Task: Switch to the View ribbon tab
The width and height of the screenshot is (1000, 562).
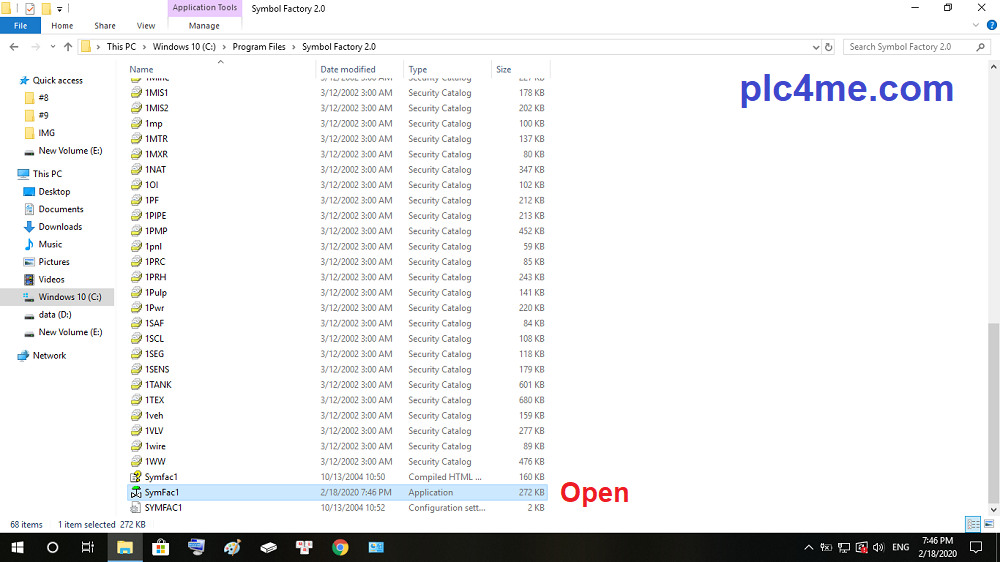Action: pyautogui.click(x=146, y=26)
